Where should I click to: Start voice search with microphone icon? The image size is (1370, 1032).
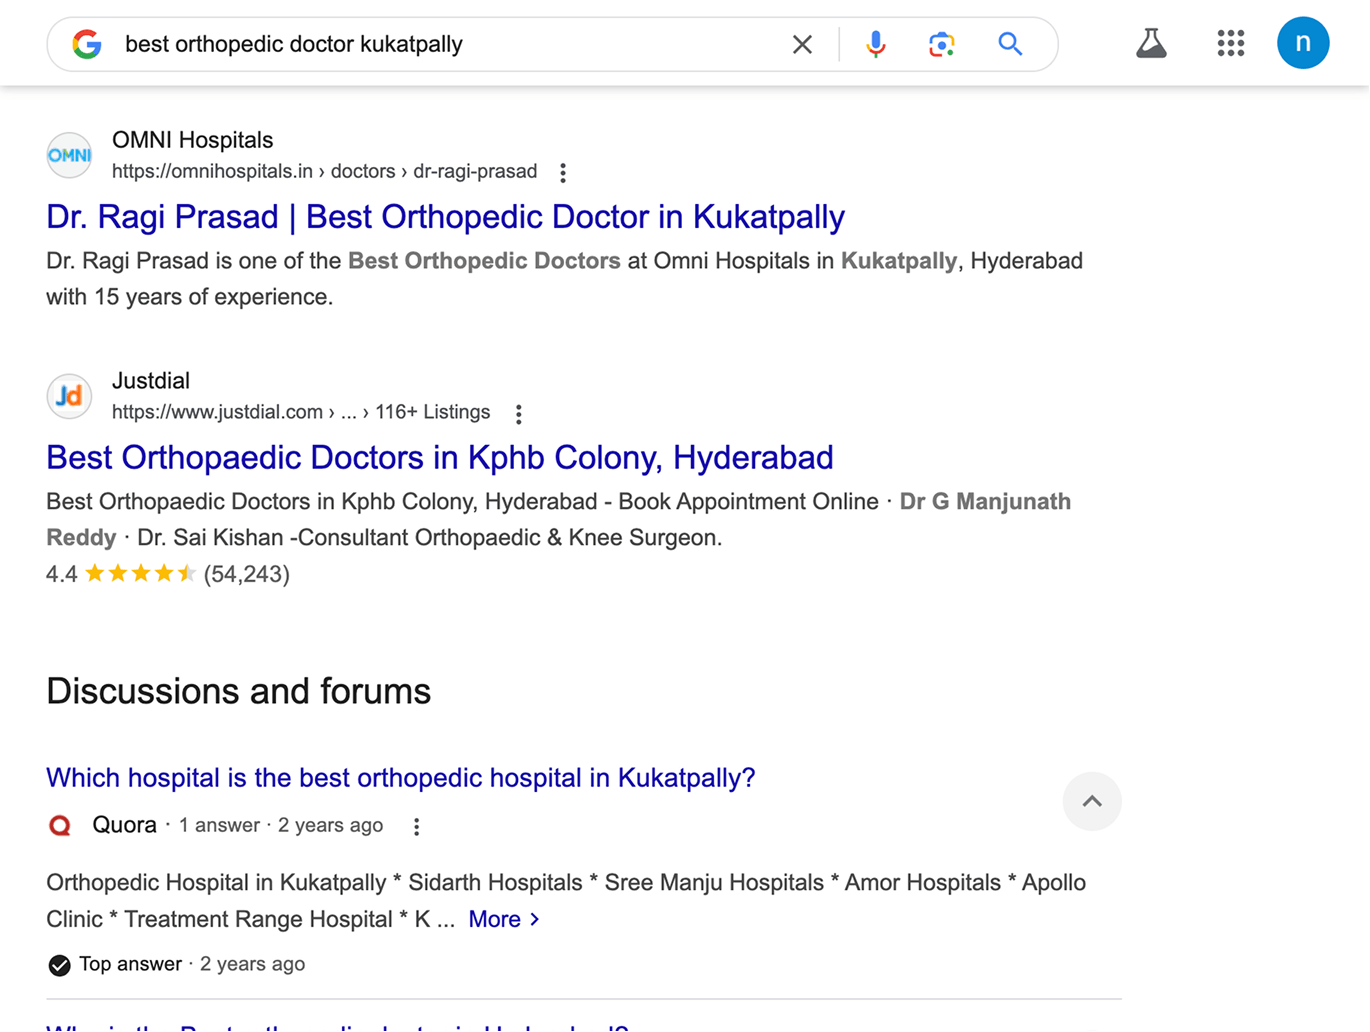pyautogui.click(x=875, y=44)
